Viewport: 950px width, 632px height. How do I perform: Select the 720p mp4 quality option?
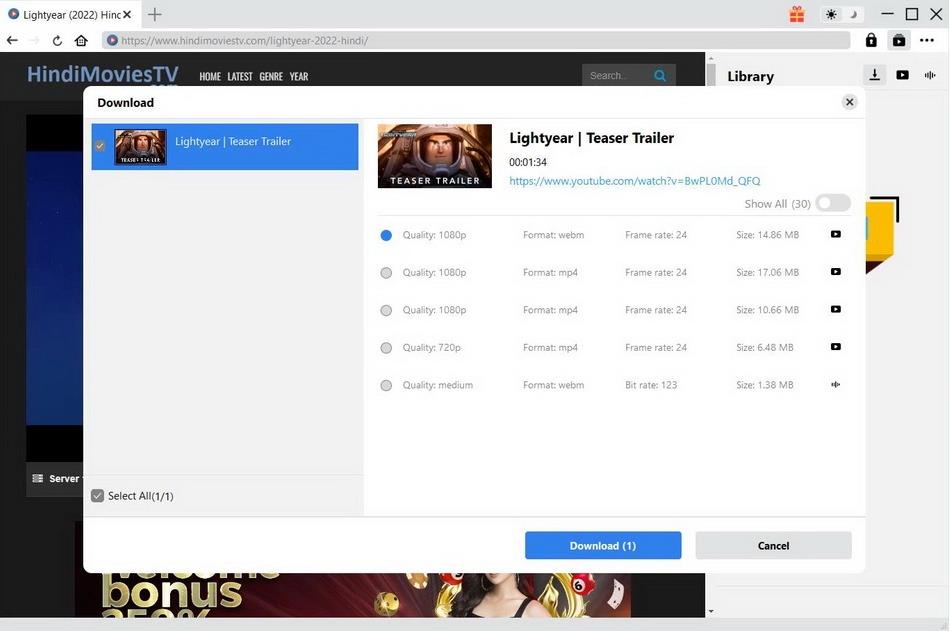386,348
